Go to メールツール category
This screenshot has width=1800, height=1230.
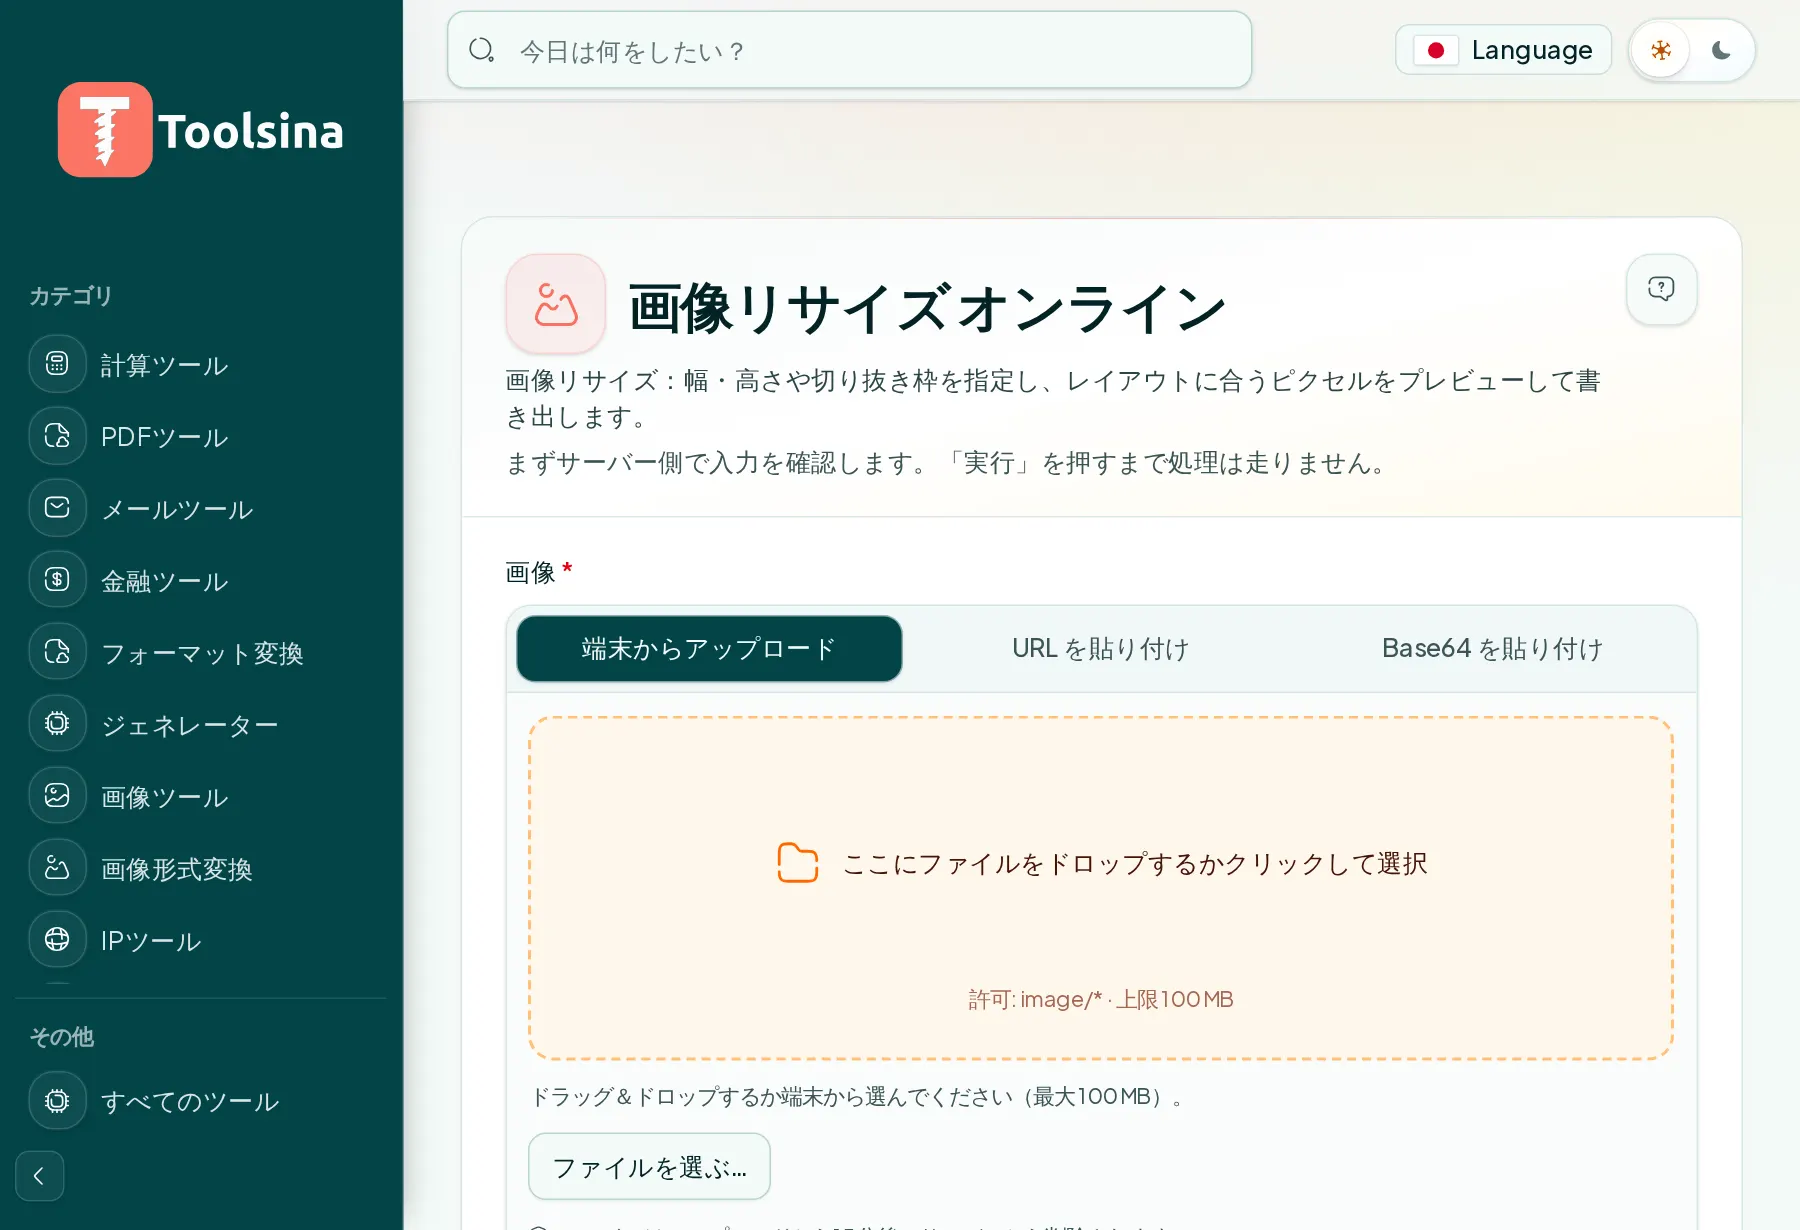[178, 509]
